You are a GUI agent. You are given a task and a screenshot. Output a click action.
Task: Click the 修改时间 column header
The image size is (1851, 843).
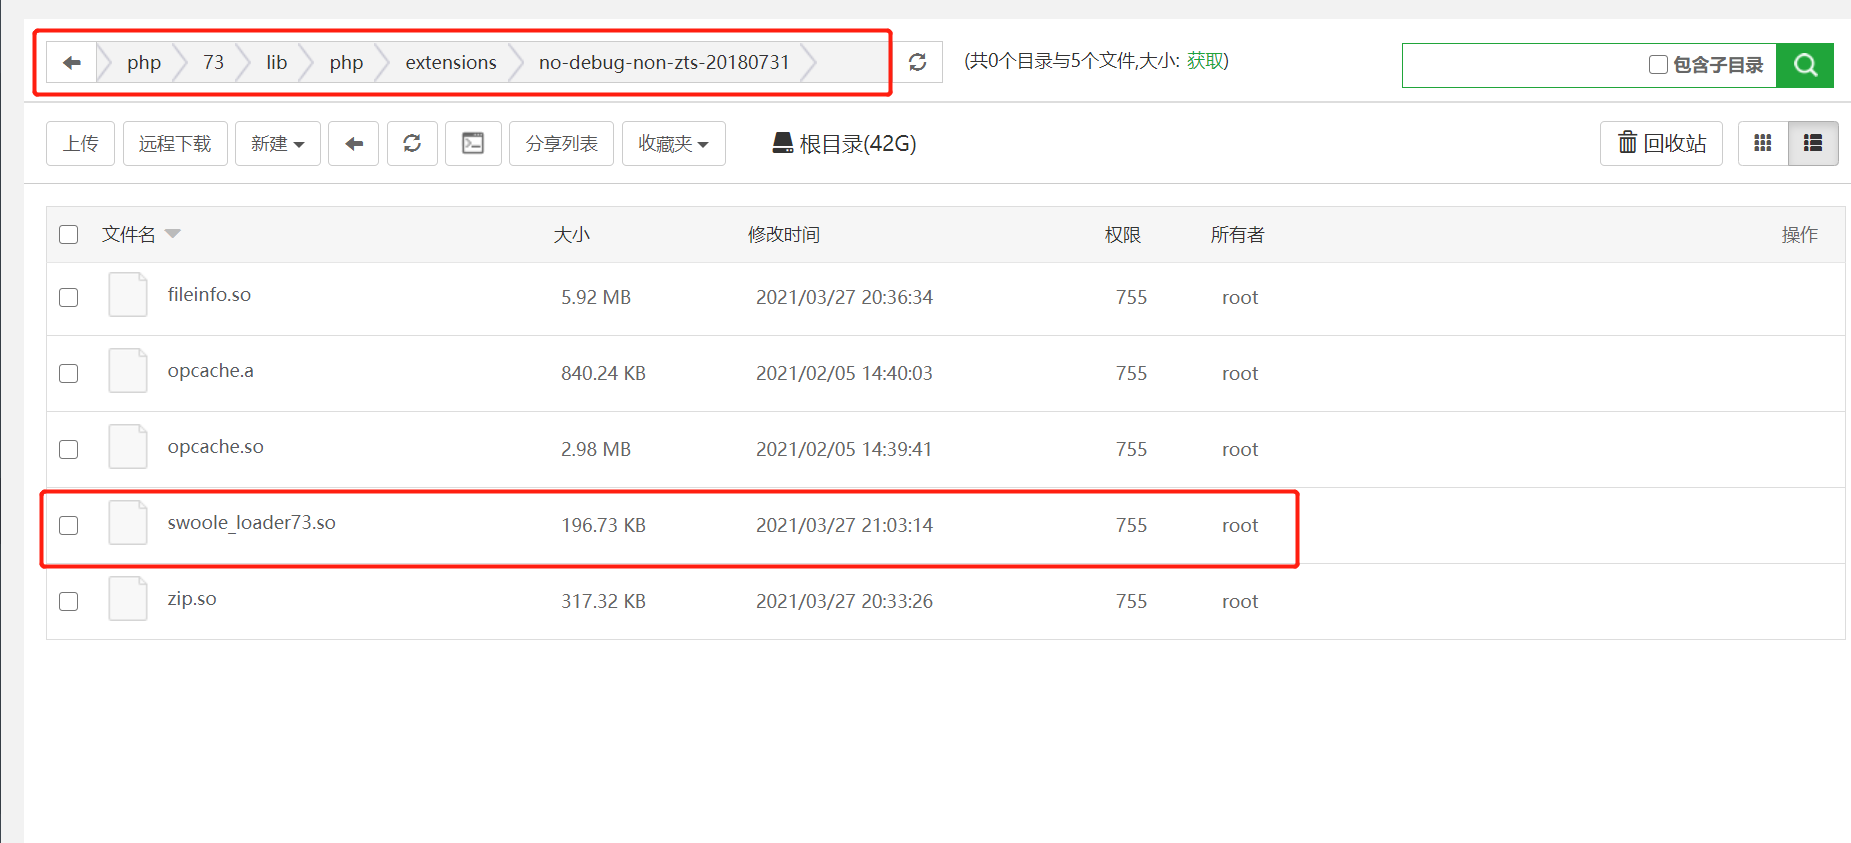[784, 235]
